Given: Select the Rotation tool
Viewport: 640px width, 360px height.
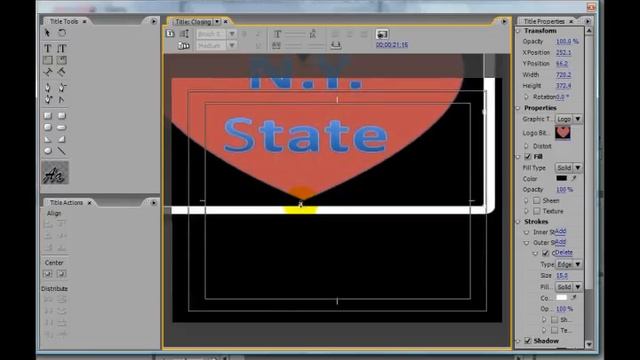Looking at the screenshot, I should tap(62, 33).
